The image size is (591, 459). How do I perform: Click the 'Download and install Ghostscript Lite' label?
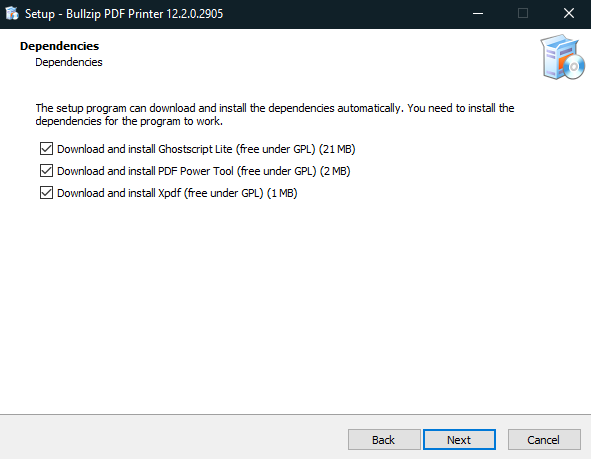pyautogui.click(x=144, y=149)
